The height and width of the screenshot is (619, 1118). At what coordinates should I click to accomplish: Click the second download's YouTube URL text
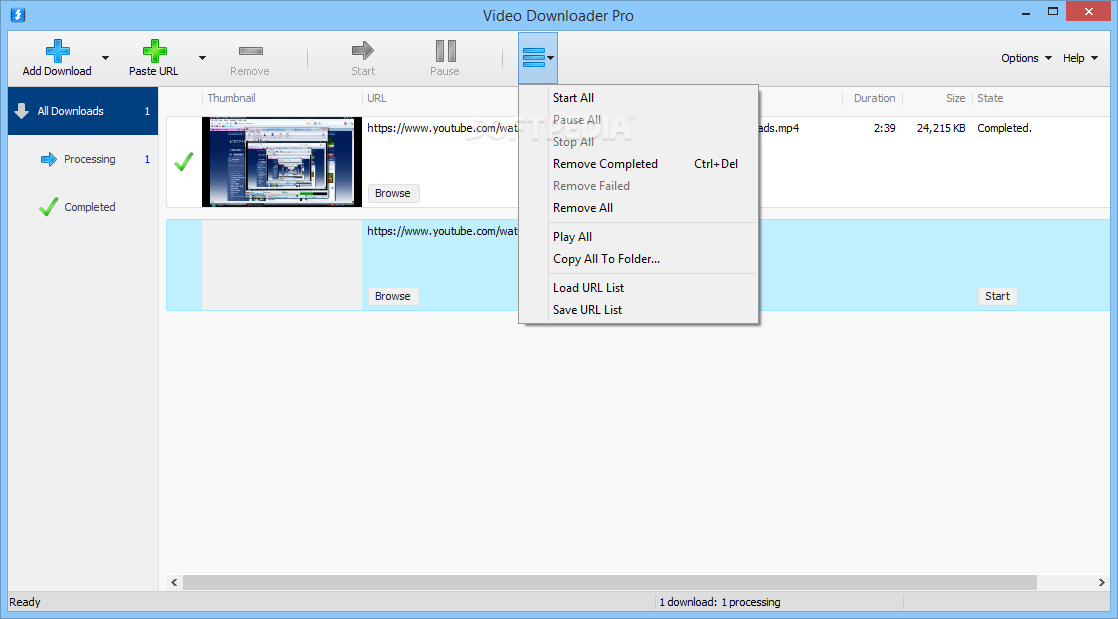[442, 231]
